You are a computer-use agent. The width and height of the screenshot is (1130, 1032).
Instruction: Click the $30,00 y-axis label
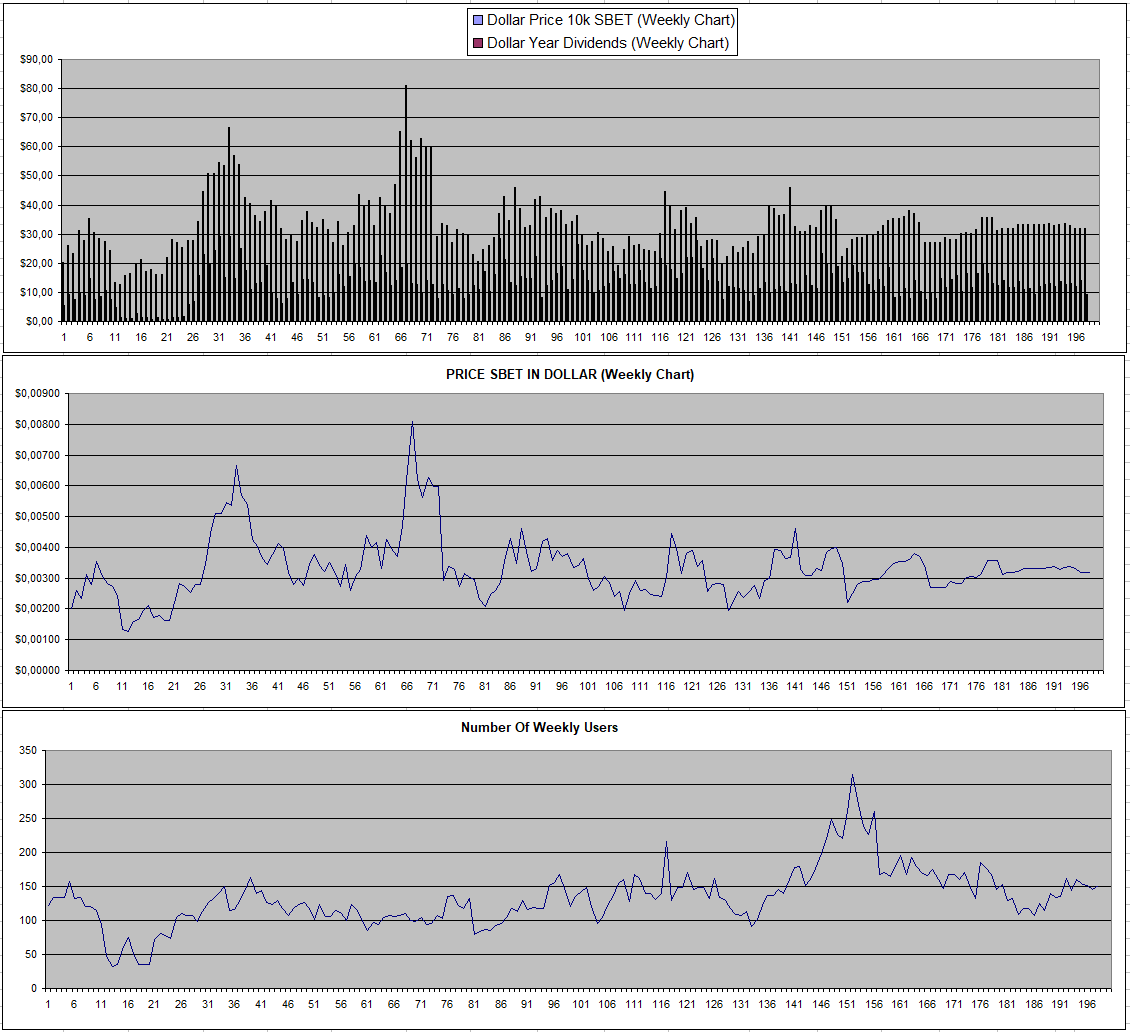tap(37, 234)
